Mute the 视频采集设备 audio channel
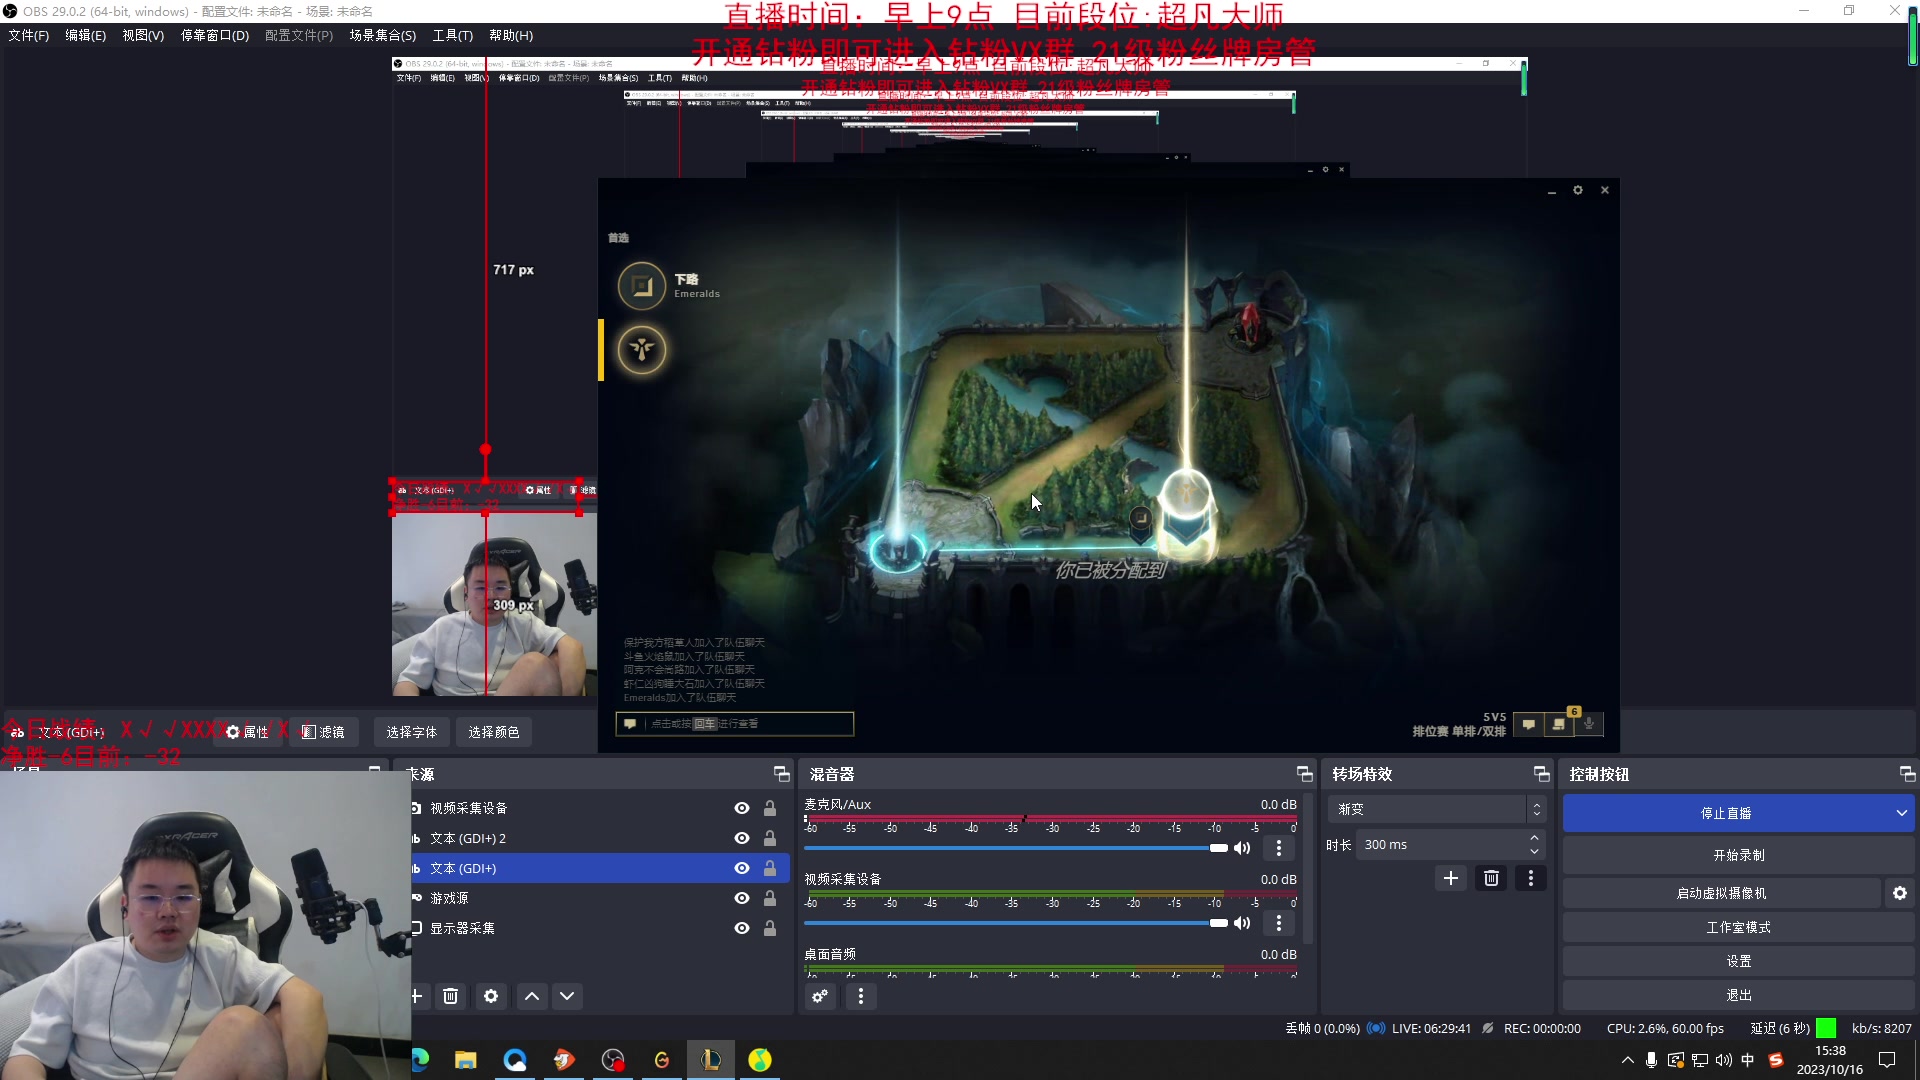 tap(1242, 923)
